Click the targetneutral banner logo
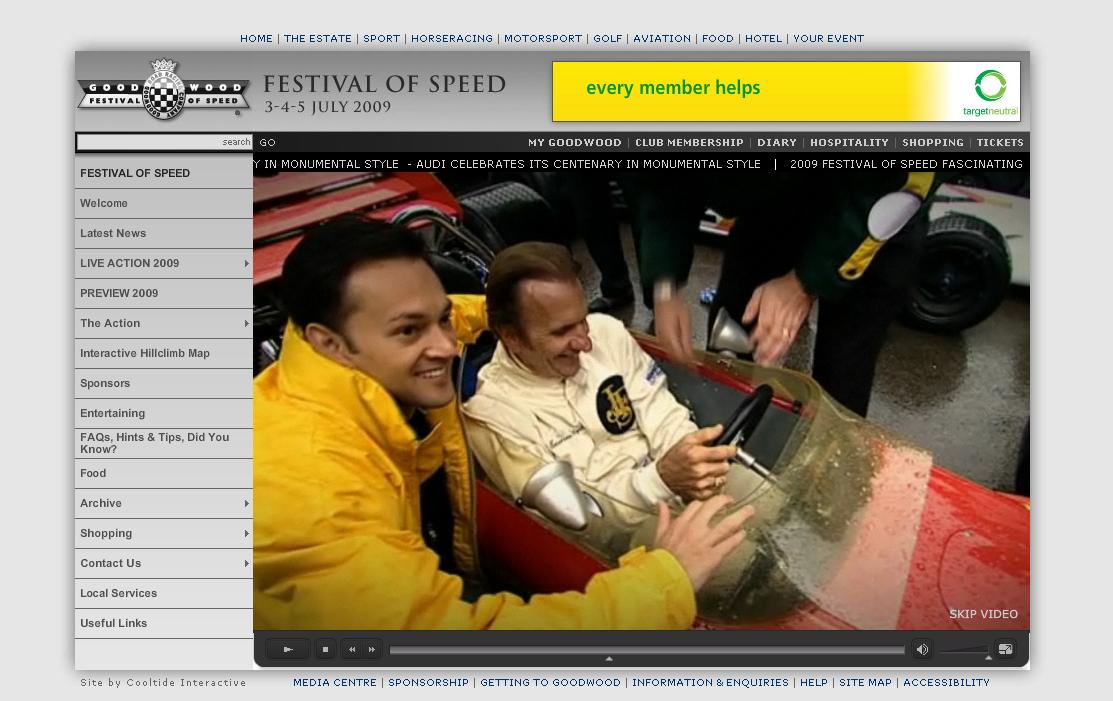Image resolution: width=1113 pixels, height=701 pixels. pos(990,92)
